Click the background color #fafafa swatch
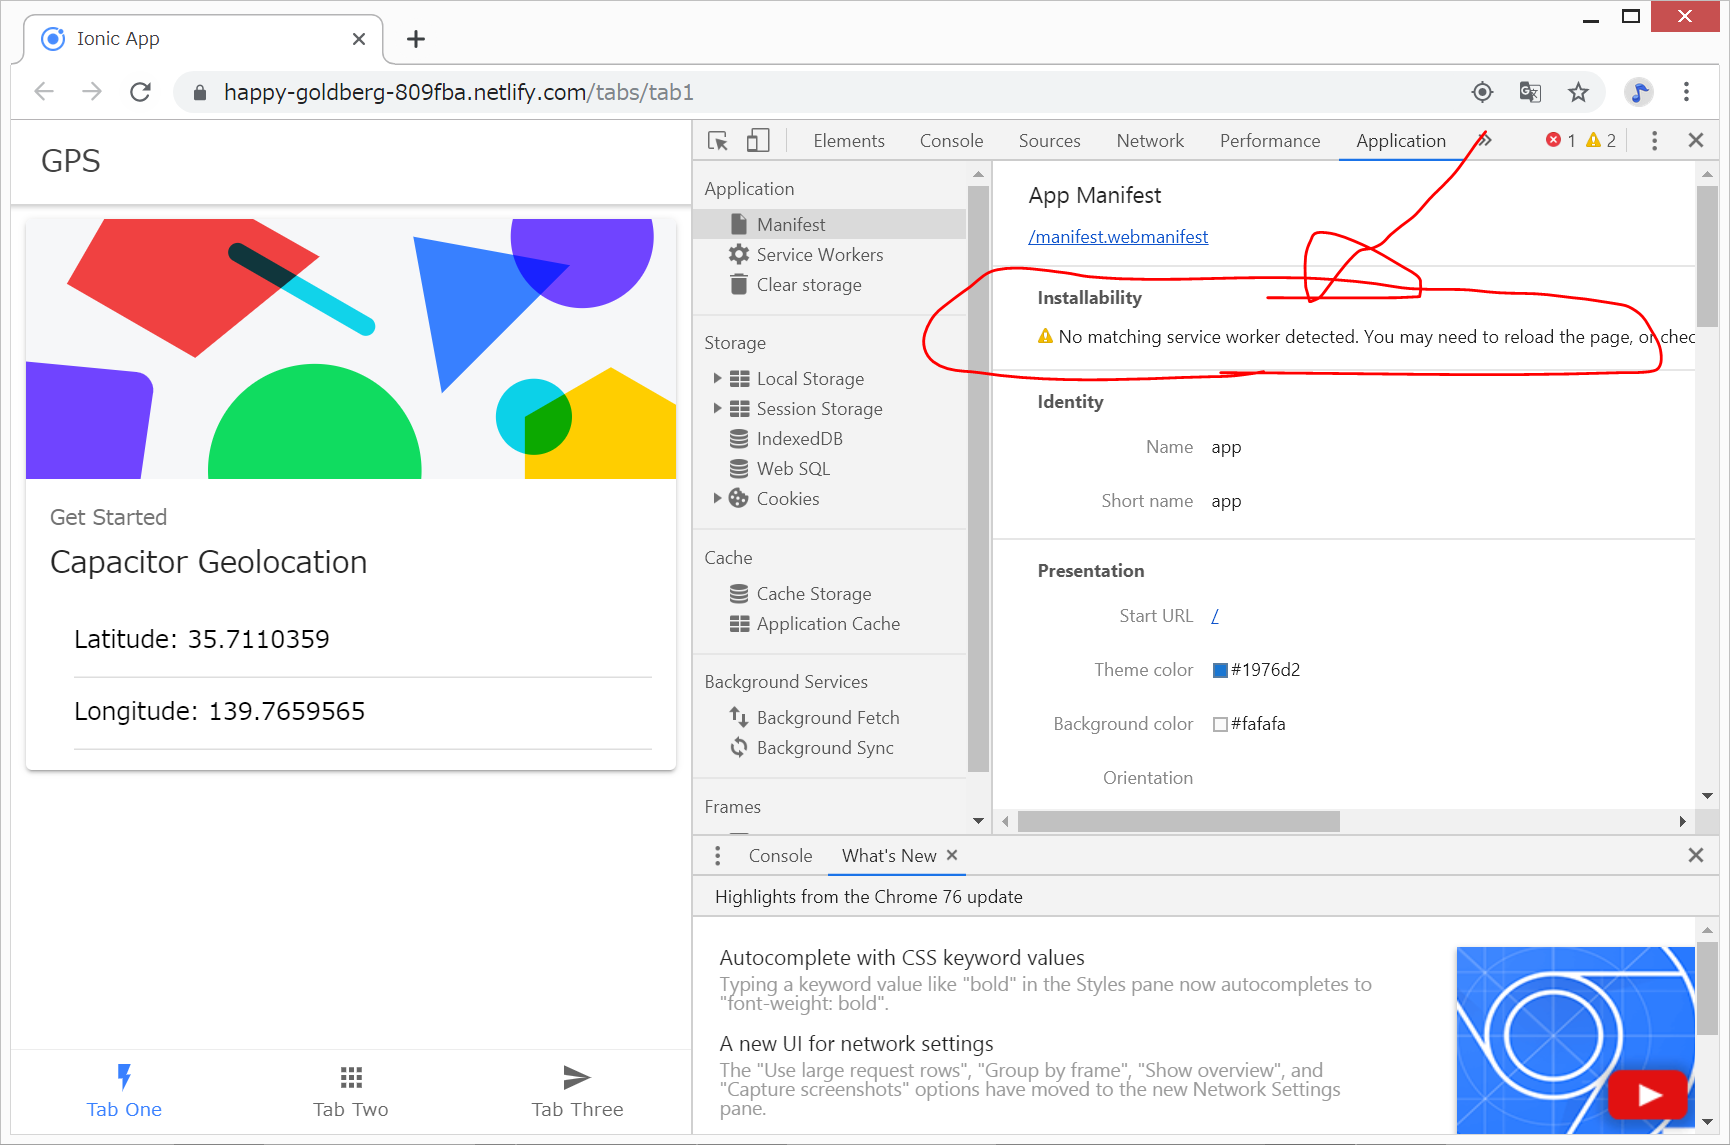The image size is (1730, 1145). [1220, 724]
